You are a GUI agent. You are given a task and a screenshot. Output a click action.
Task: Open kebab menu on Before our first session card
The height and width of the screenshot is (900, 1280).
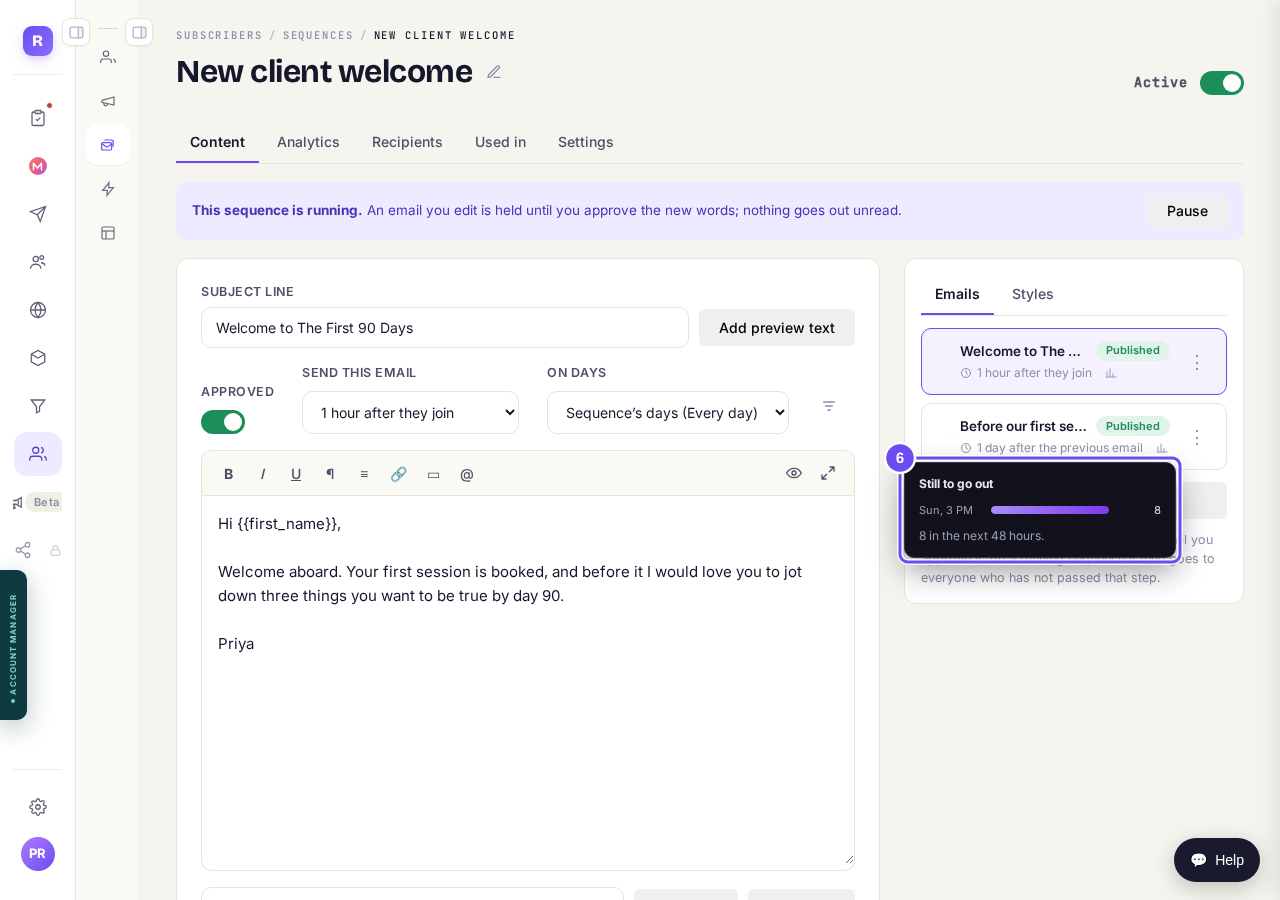pos(1197,437)
